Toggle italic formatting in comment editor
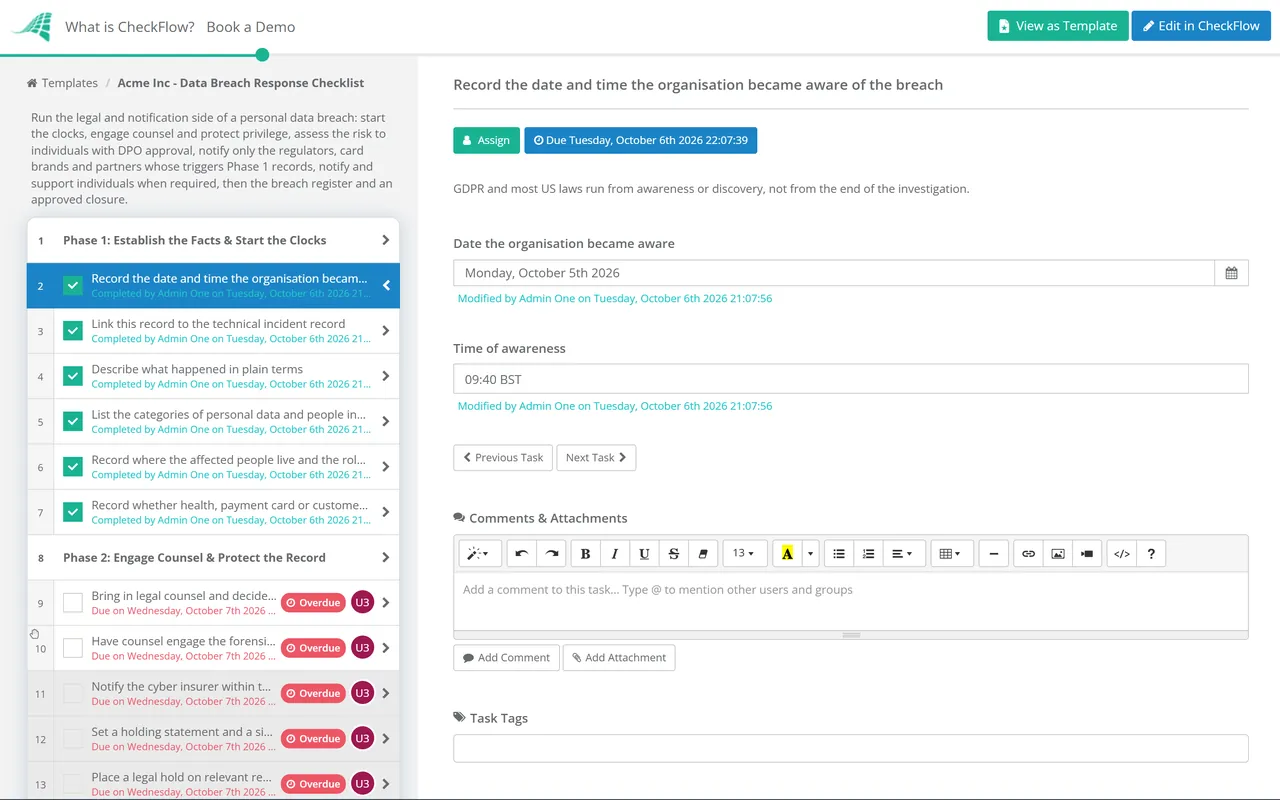1280x800 pixels. (x=615, y=554)
